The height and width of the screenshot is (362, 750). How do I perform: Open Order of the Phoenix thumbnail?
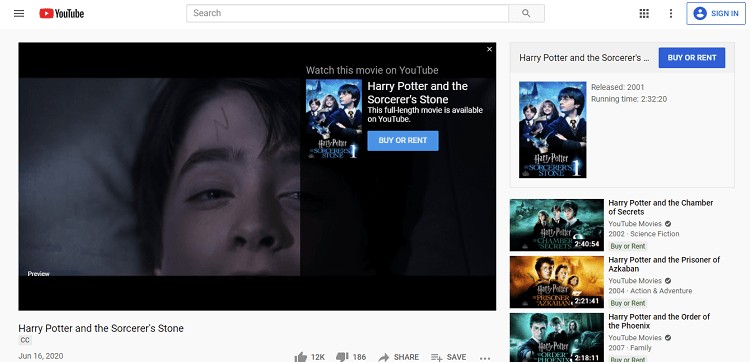(557, 338)
